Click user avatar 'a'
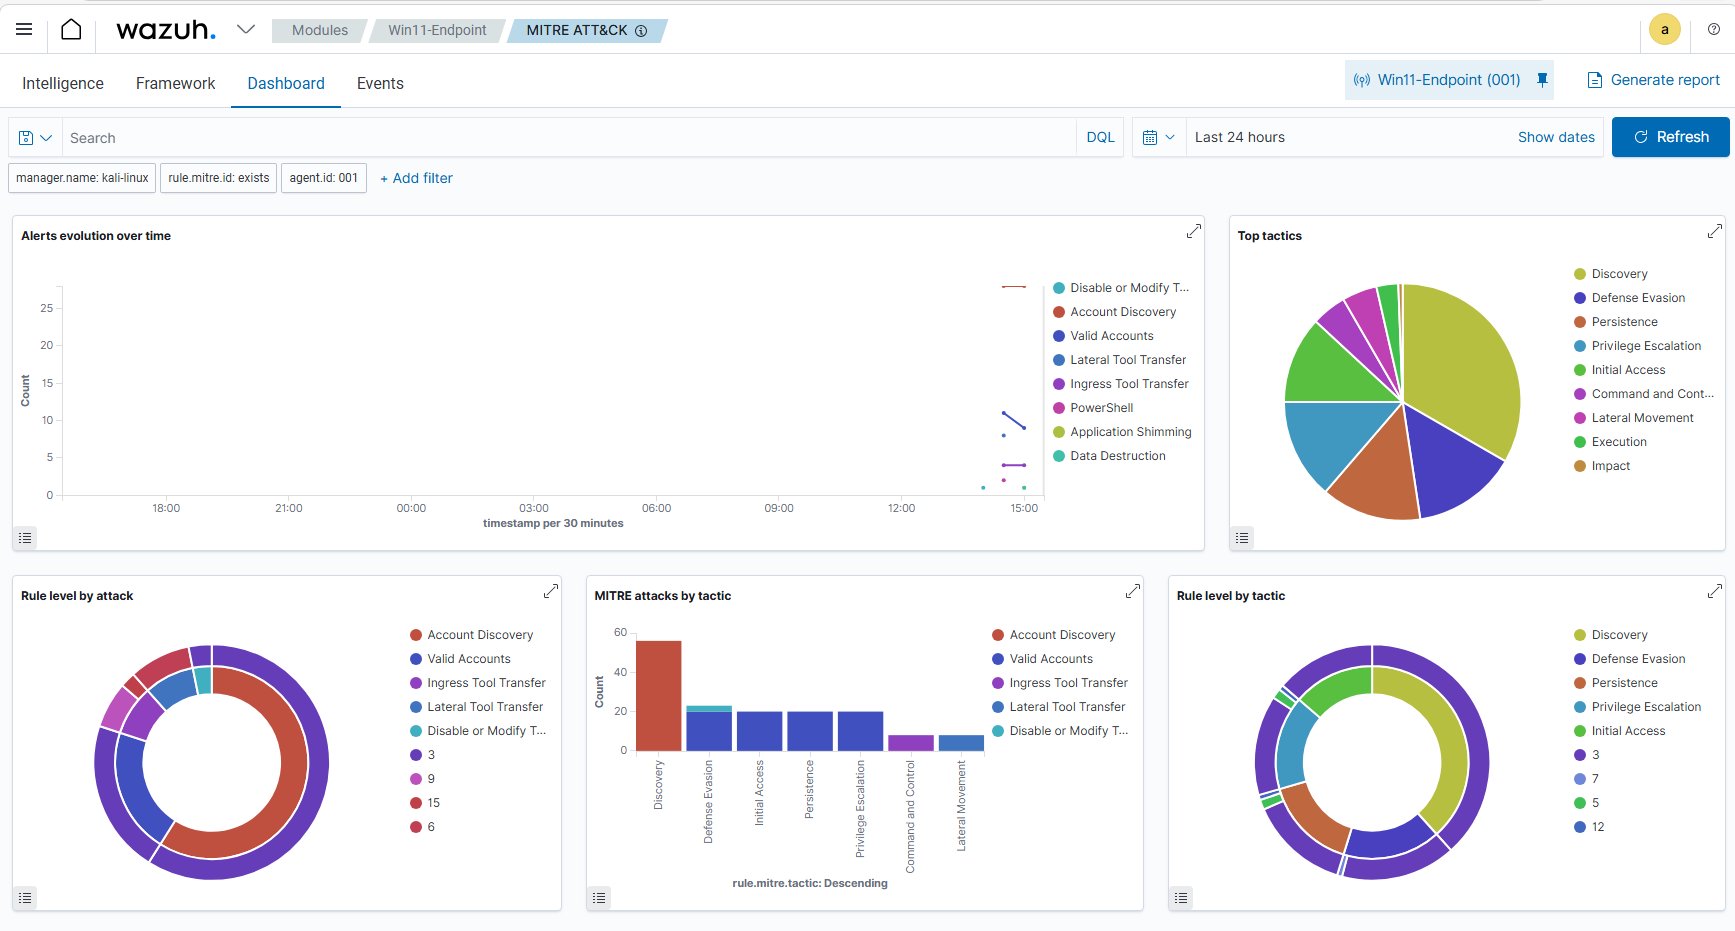1735x931 pixels. pos(1664,30)
